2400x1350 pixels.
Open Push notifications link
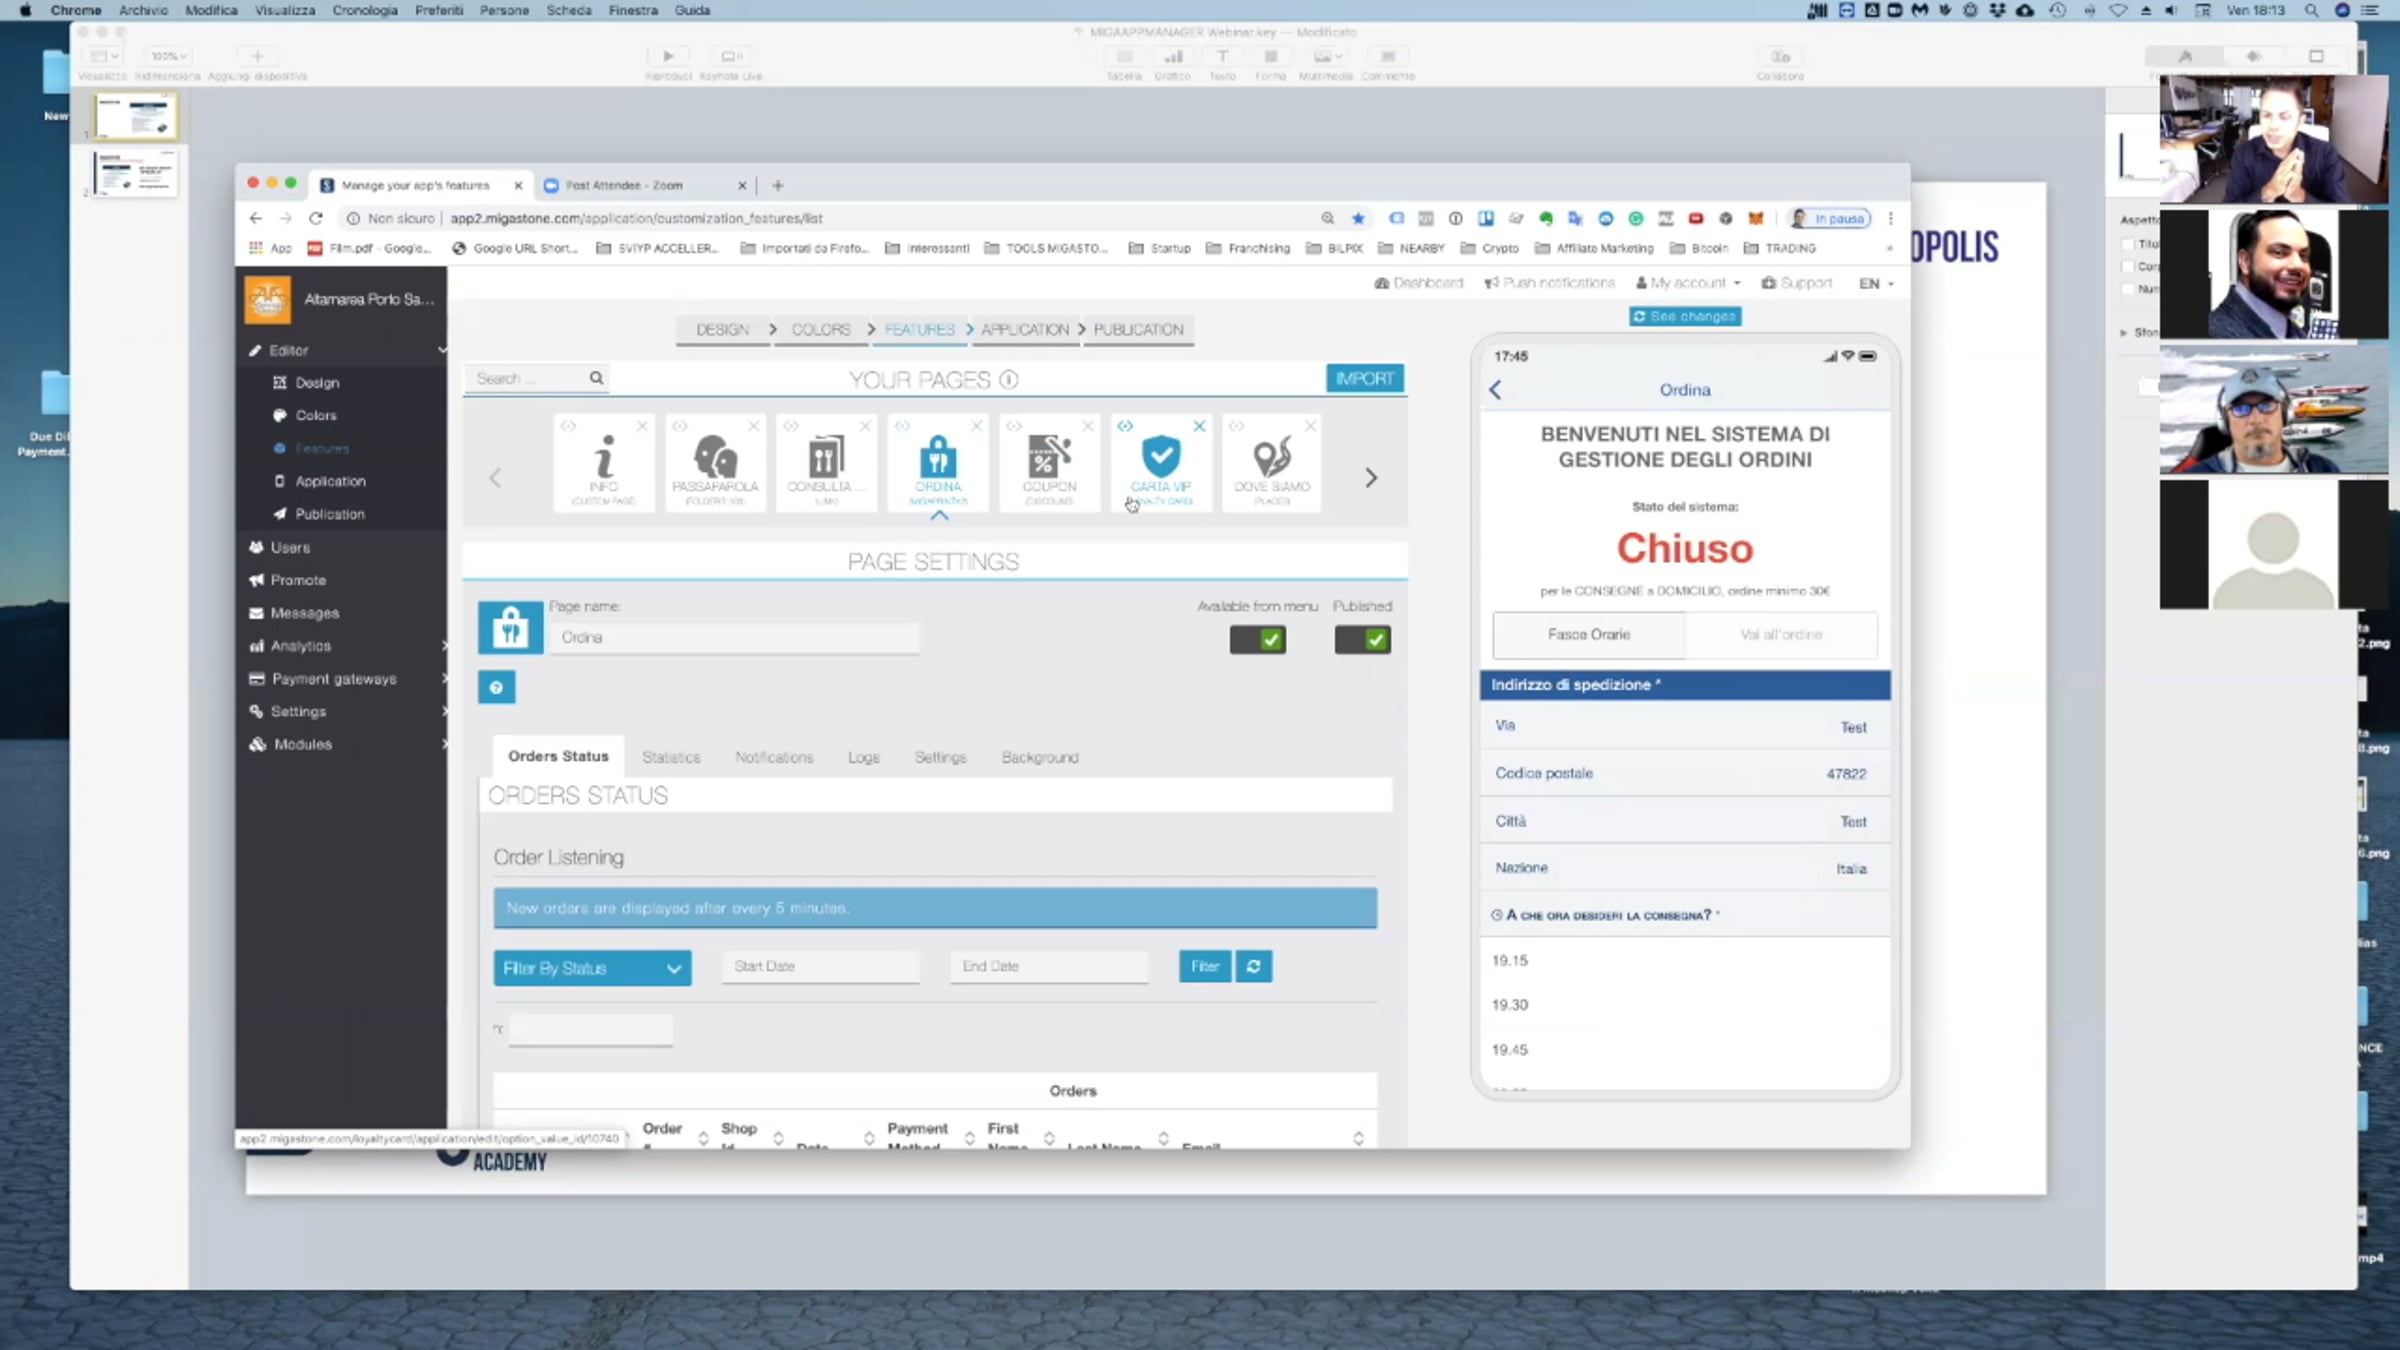(1550, 283)
